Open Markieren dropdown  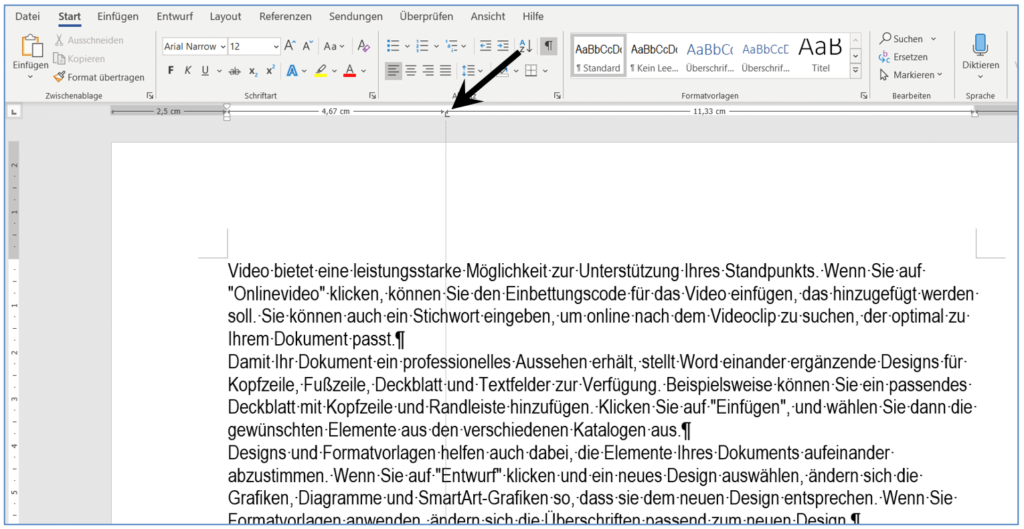pyautogui.click(x=910, y=75)
